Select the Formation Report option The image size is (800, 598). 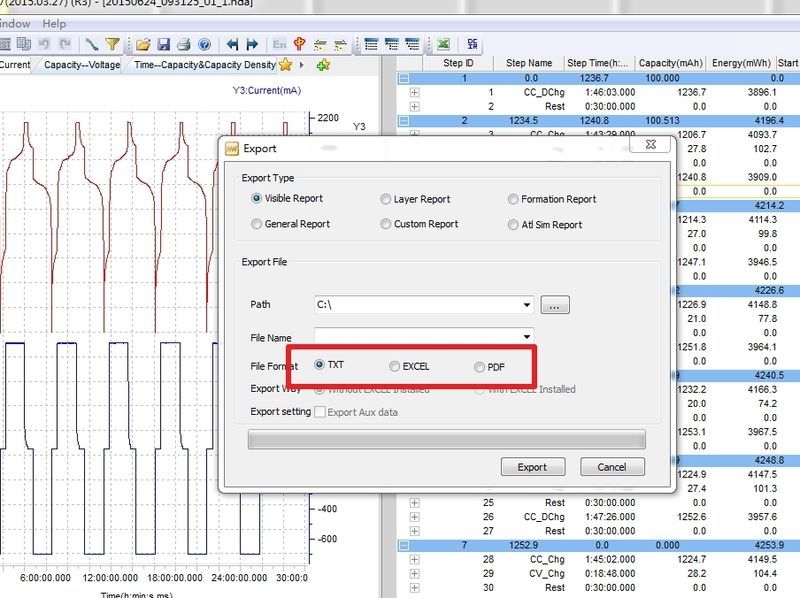coord(513,199)
